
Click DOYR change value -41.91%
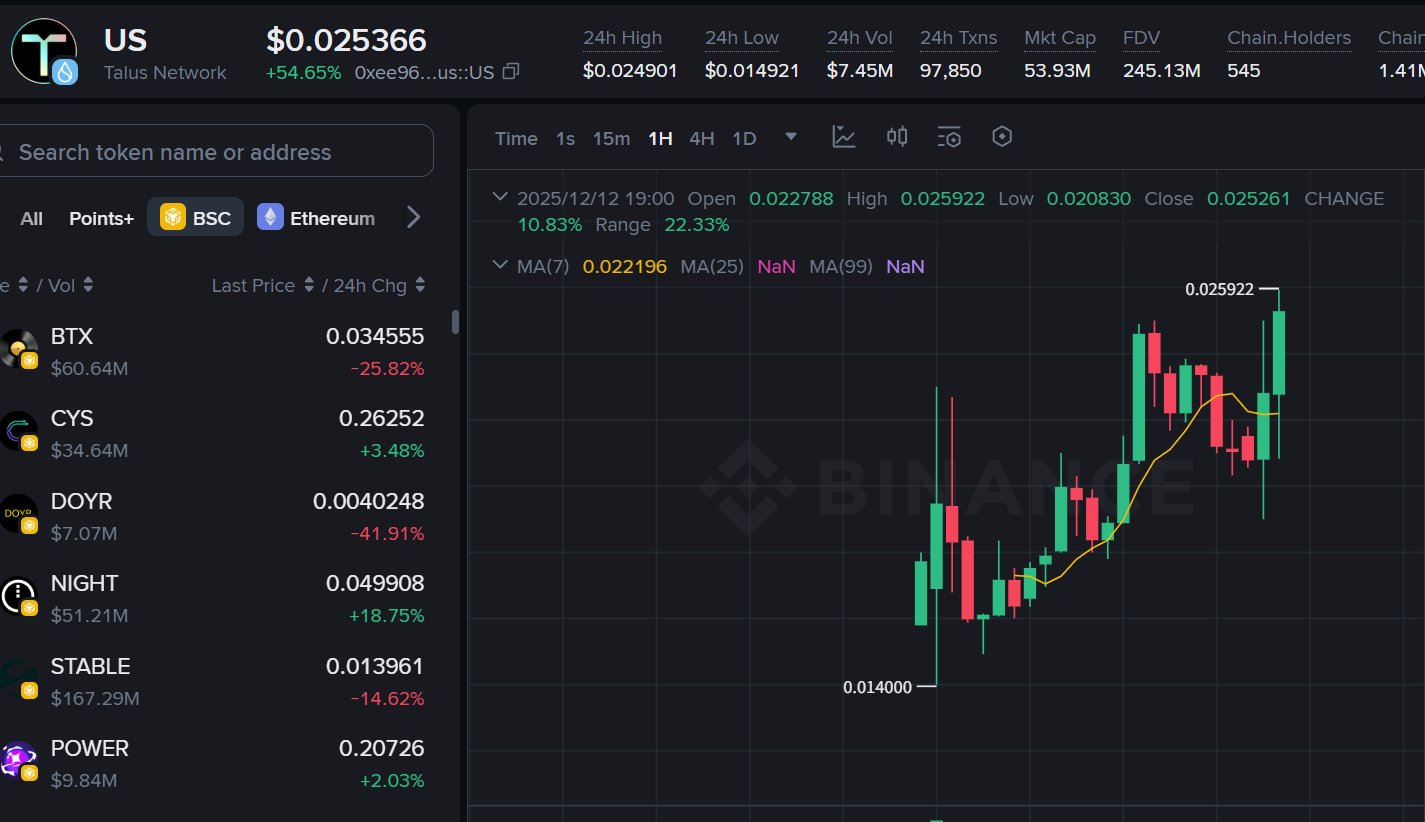pyautogui.click(x=387, y=533)
